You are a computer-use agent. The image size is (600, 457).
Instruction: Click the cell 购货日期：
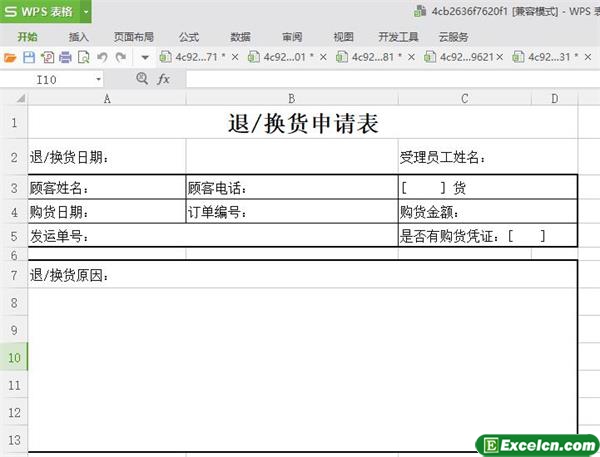tap(107, 212)
